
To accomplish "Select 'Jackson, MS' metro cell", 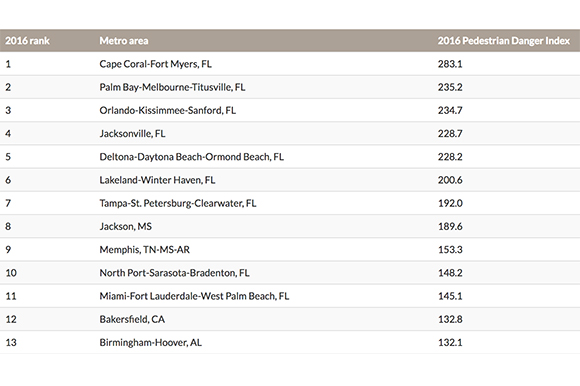I will coord(126,226).
